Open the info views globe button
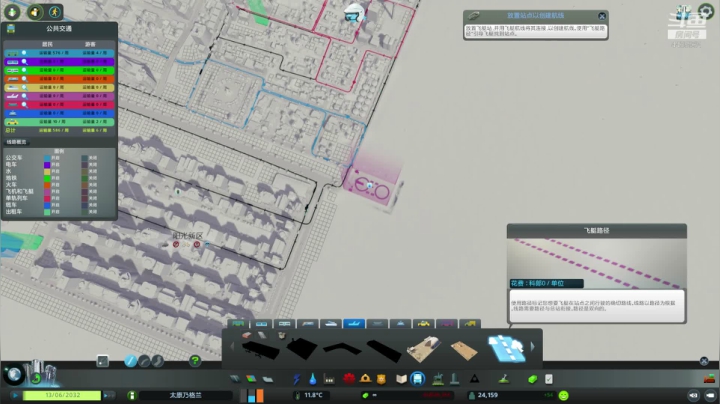720x404 pixels. [x=14, y=375]
